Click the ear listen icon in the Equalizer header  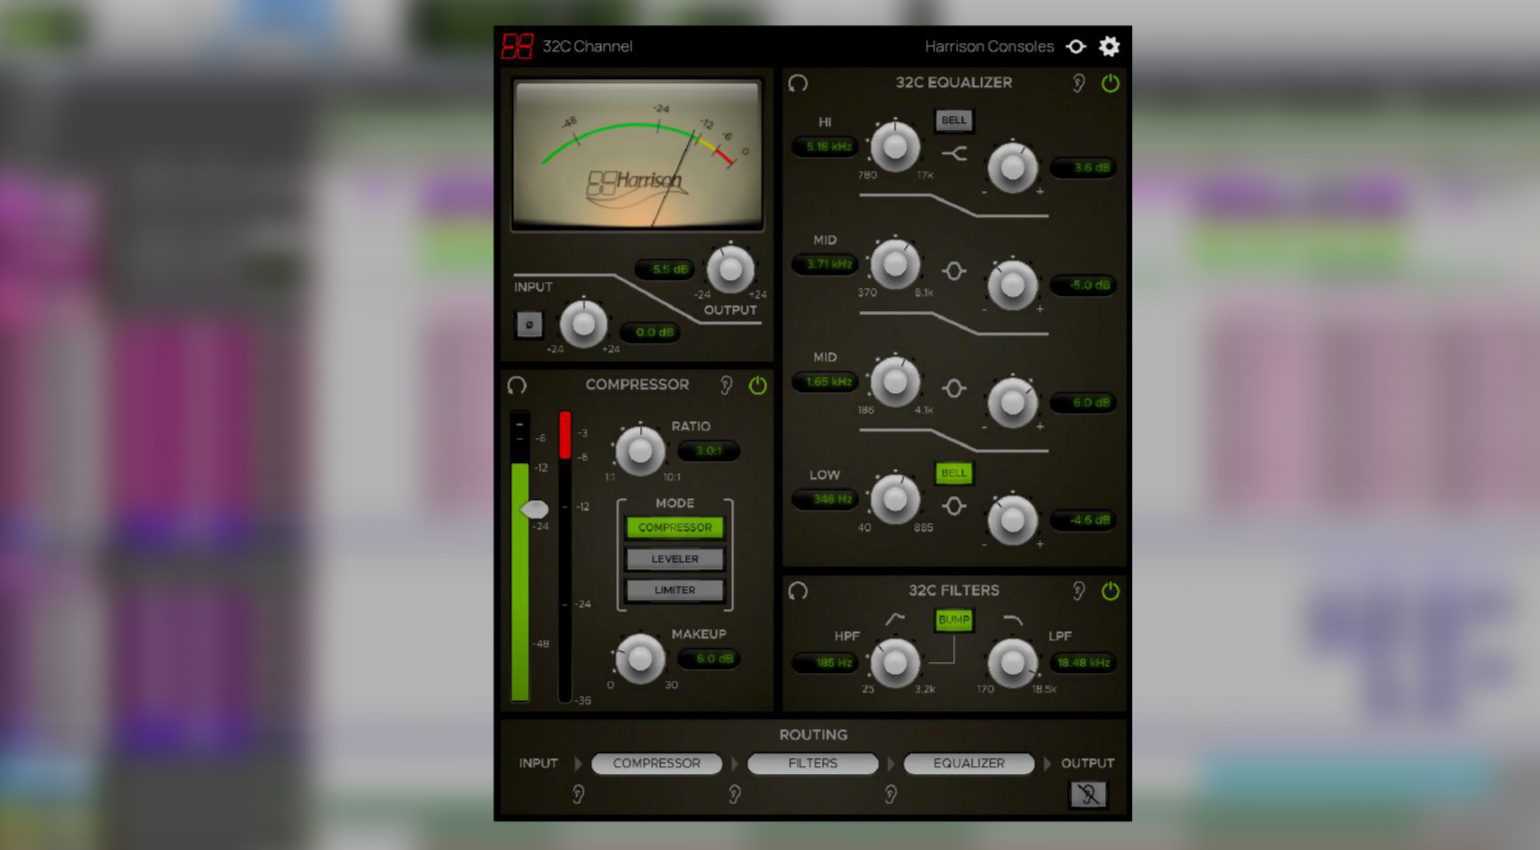(x=1077, y=84)
